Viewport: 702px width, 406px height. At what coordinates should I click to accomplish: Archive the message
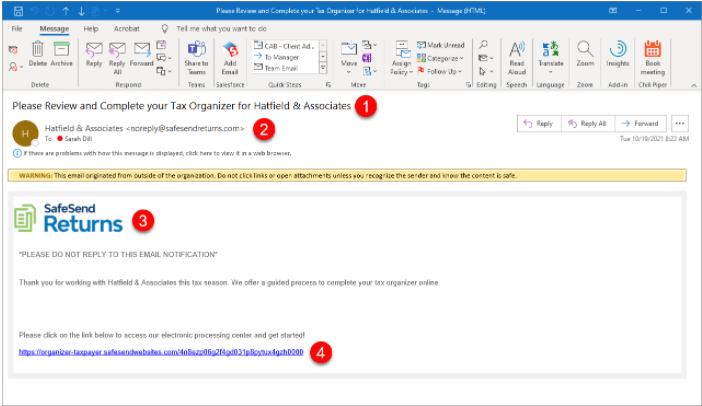click(61, 54)
